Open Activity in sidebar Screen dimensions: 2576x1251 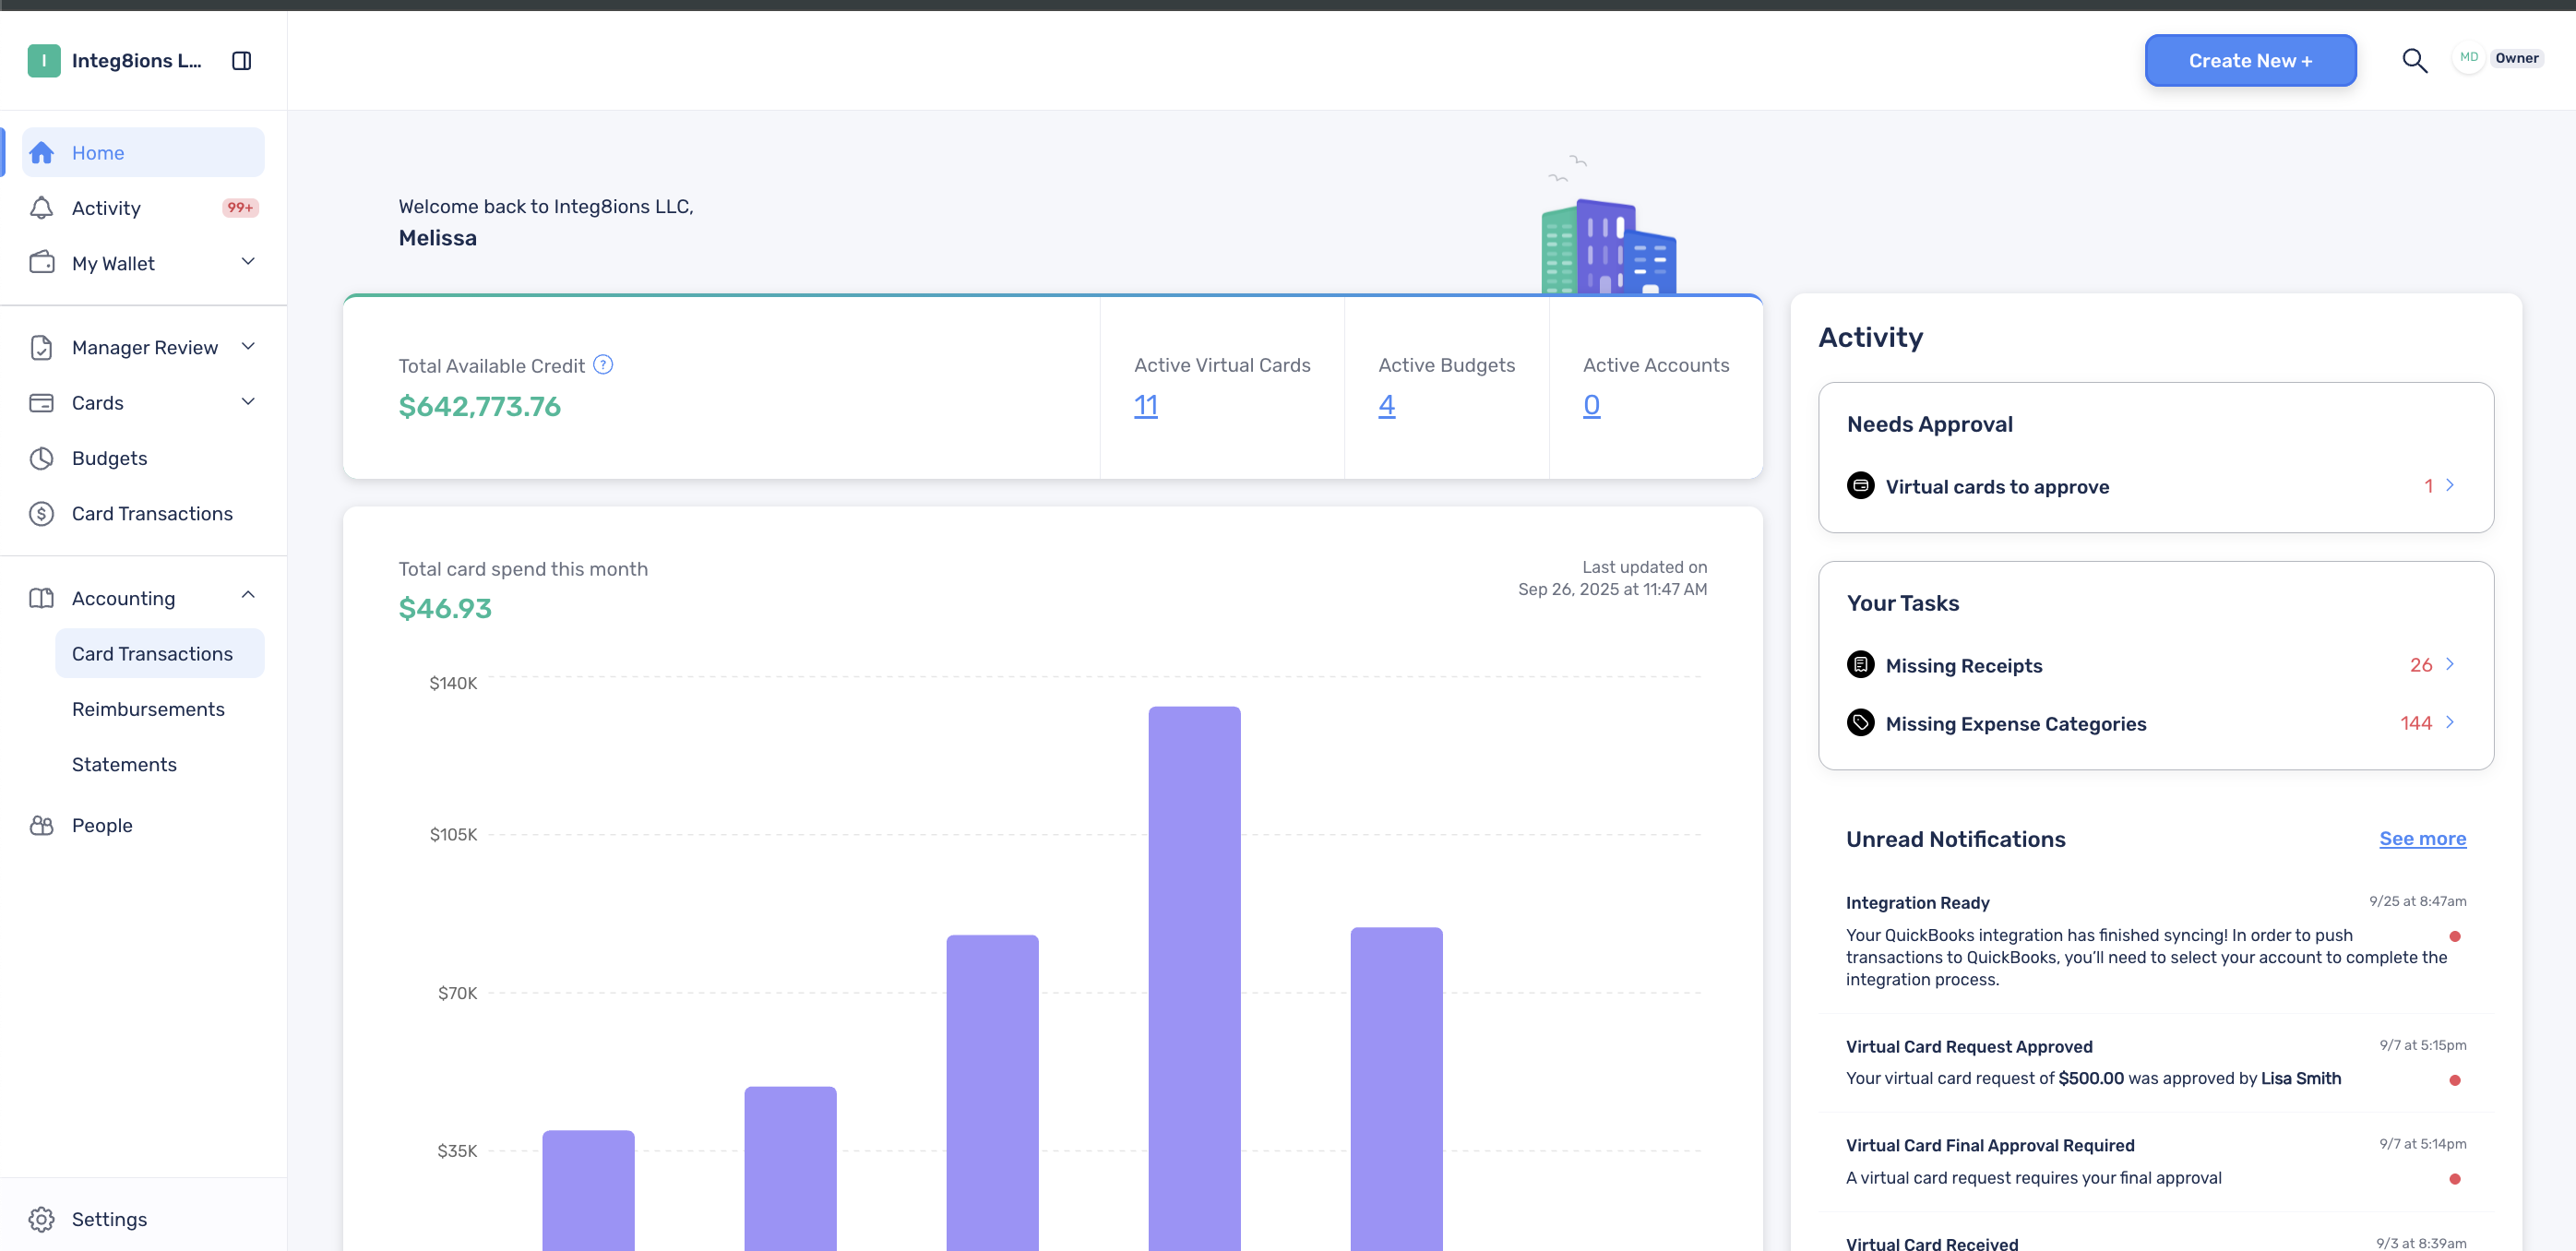point(144,208)
